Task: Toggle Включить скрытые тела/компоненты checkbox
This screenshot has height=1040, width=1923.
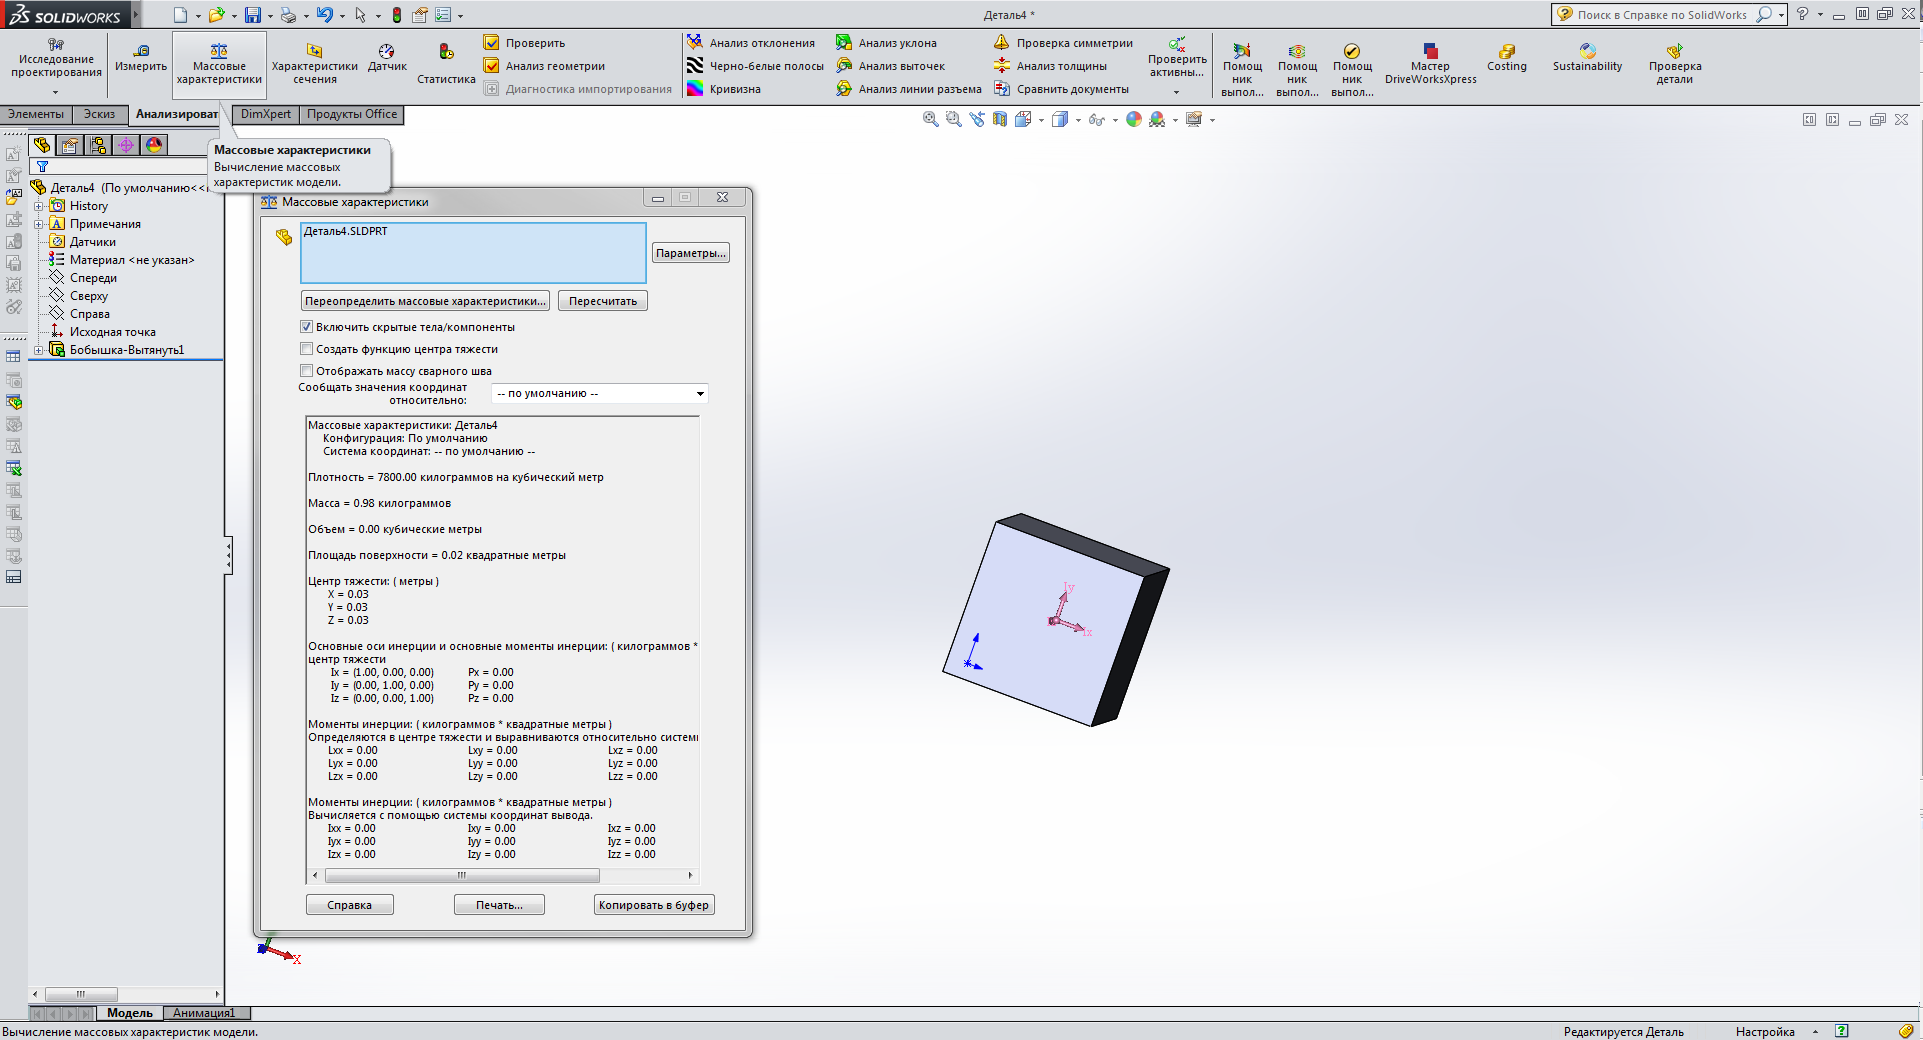Action: click(307, 327)
